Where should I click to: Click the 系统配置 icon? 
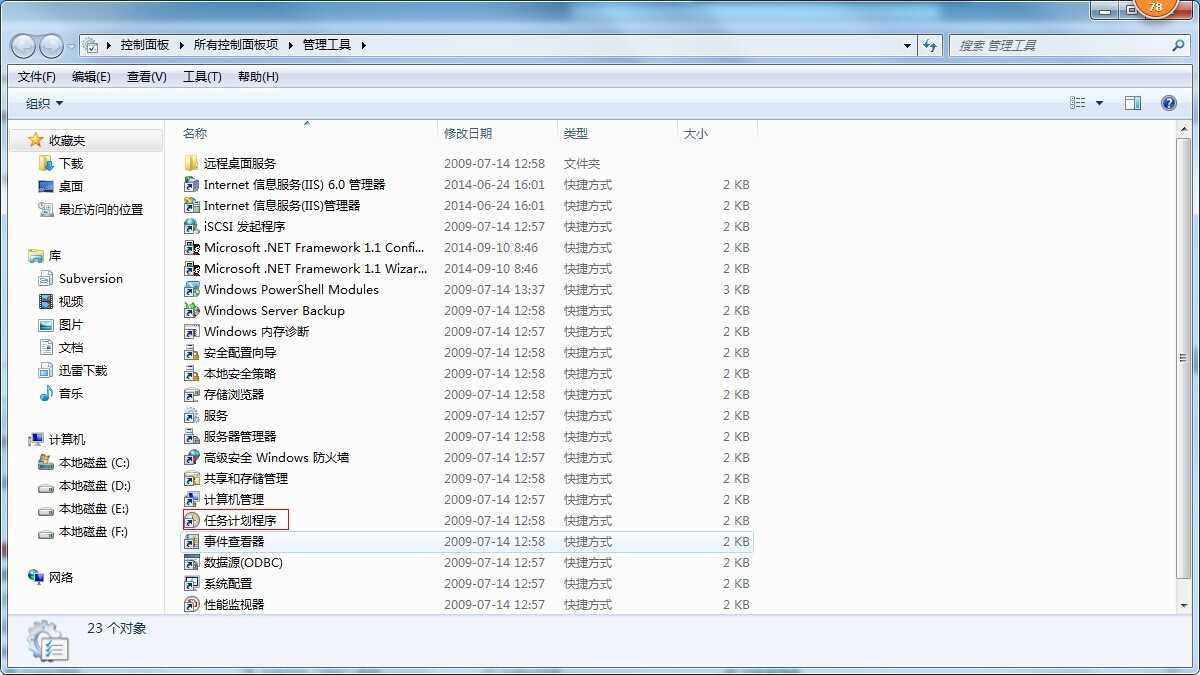(x=192, y=583)
